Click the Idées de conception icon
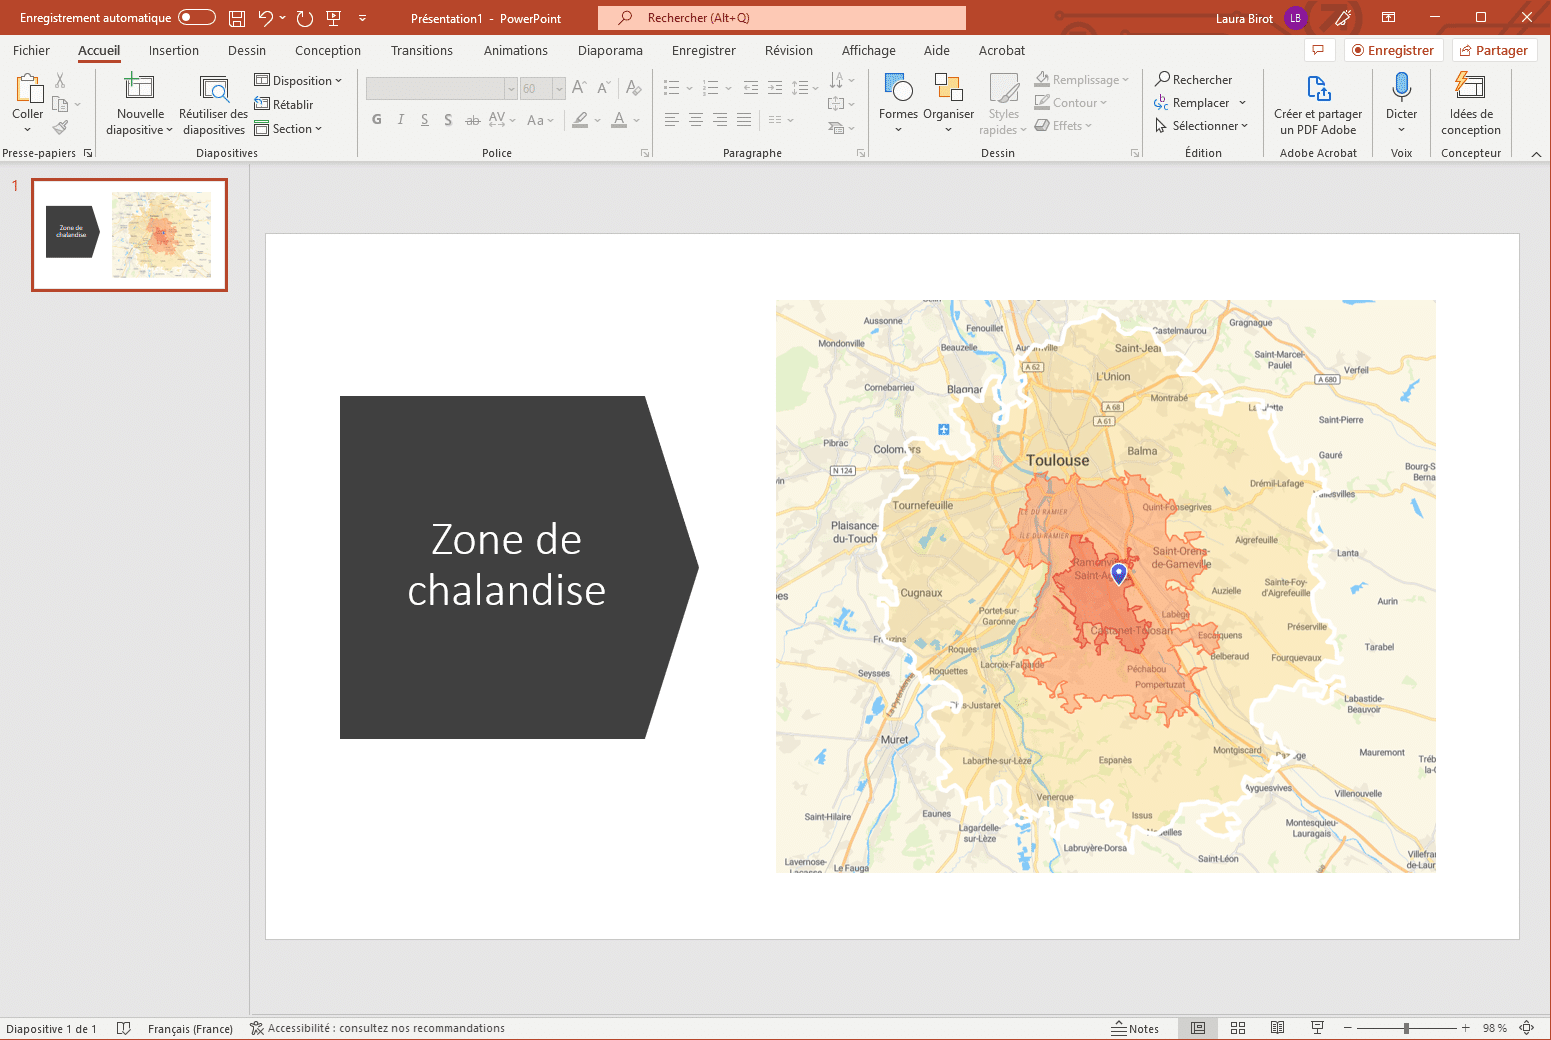Image resolution: width=1551 pixels, height=1040 pixels. tap(1470, 88)
